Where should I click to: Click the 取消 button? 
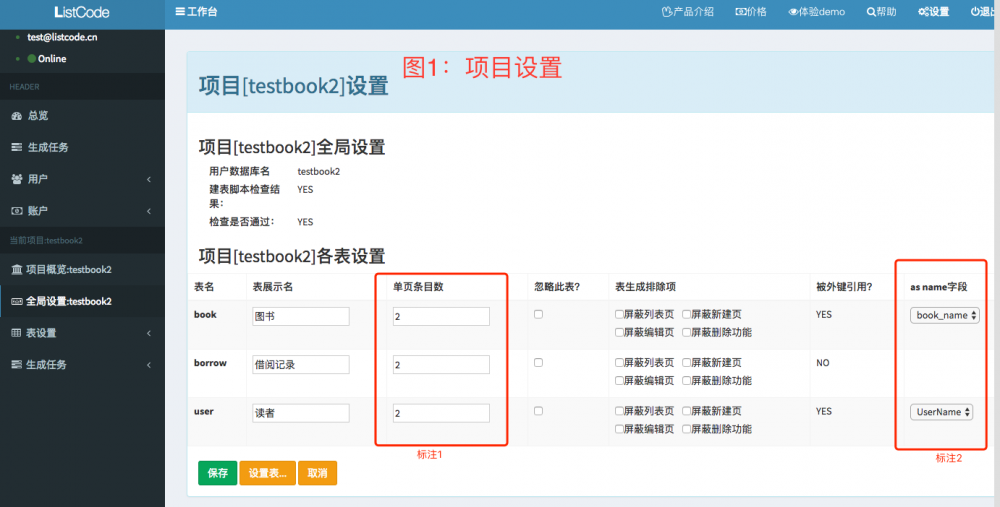pos(318,473)
